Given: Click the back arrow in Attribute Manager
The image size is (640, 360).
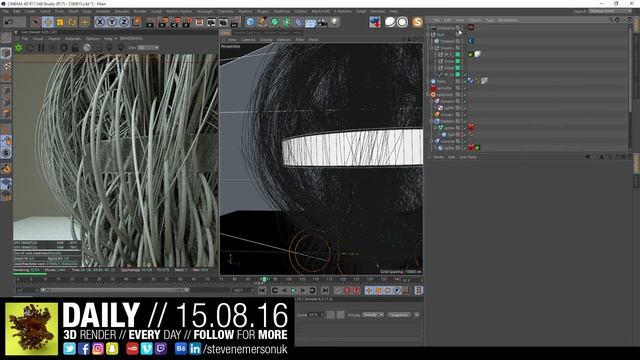Looking at the screenshot, I should point(588,157).
